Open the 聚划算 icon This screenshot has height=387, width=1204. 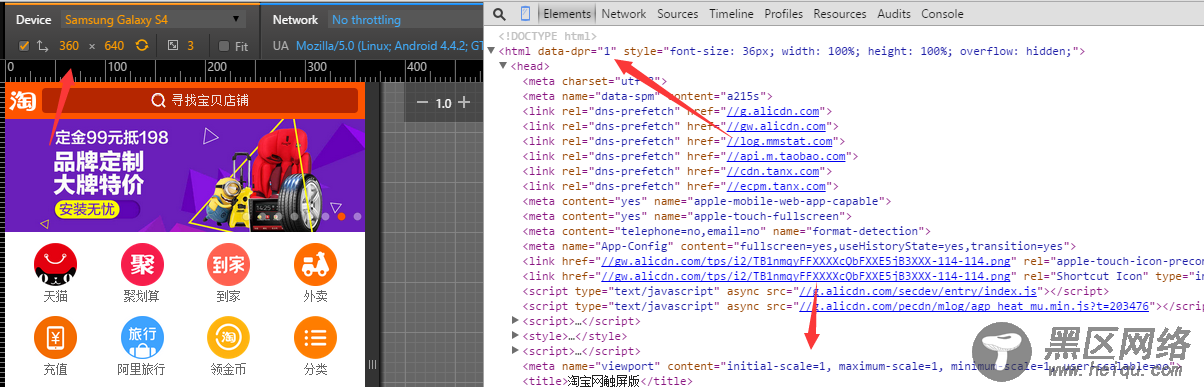click(141, 264)
